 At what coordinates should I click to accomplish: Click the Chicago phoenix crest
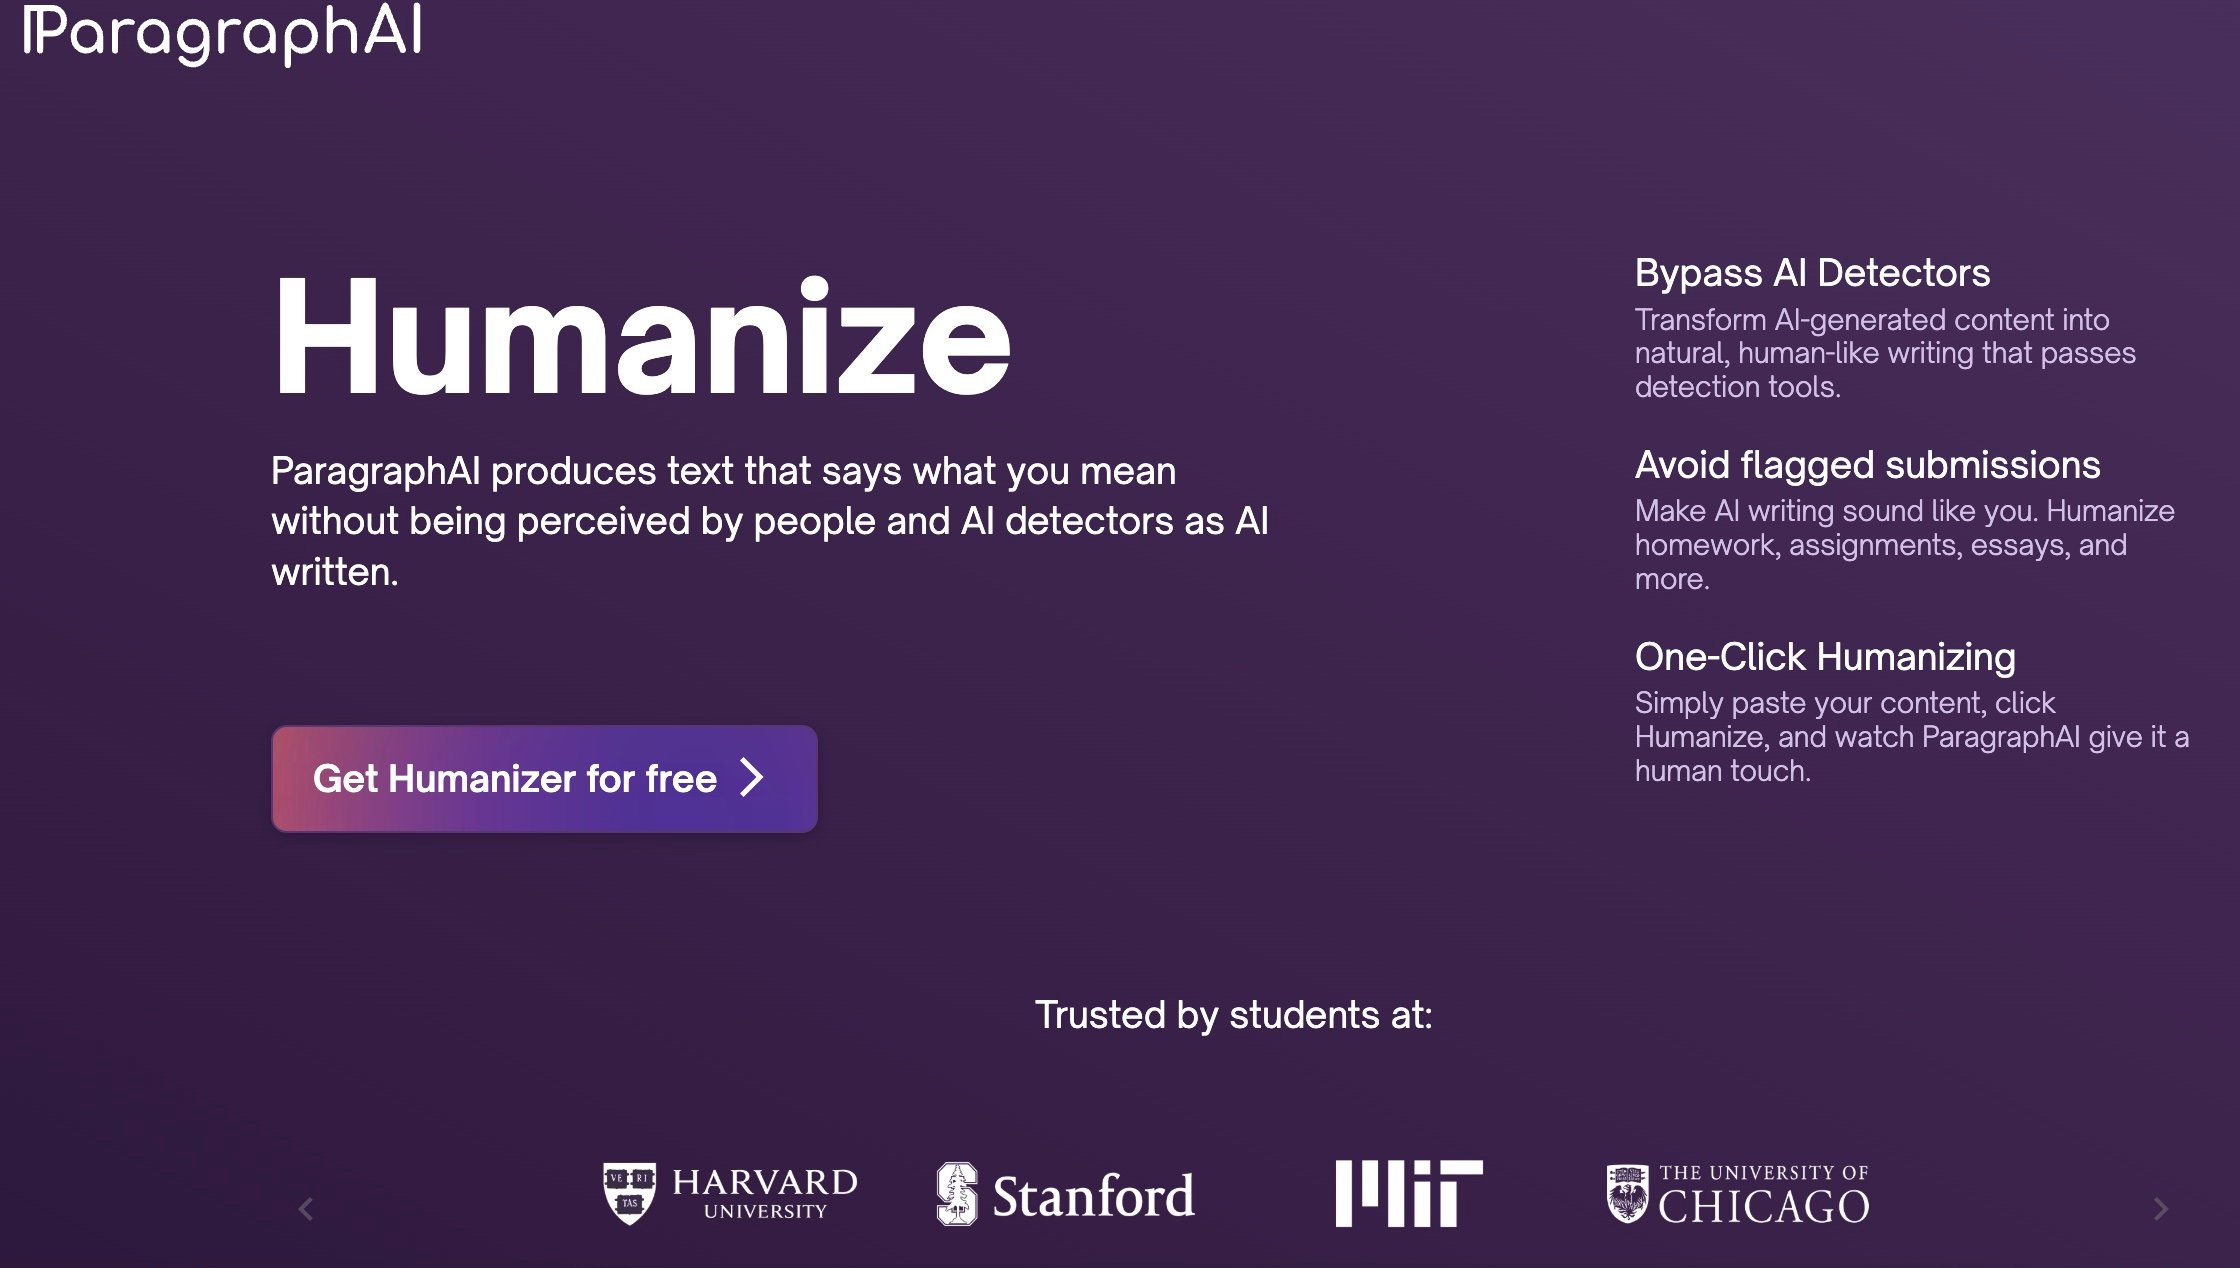[1627, 1194]
